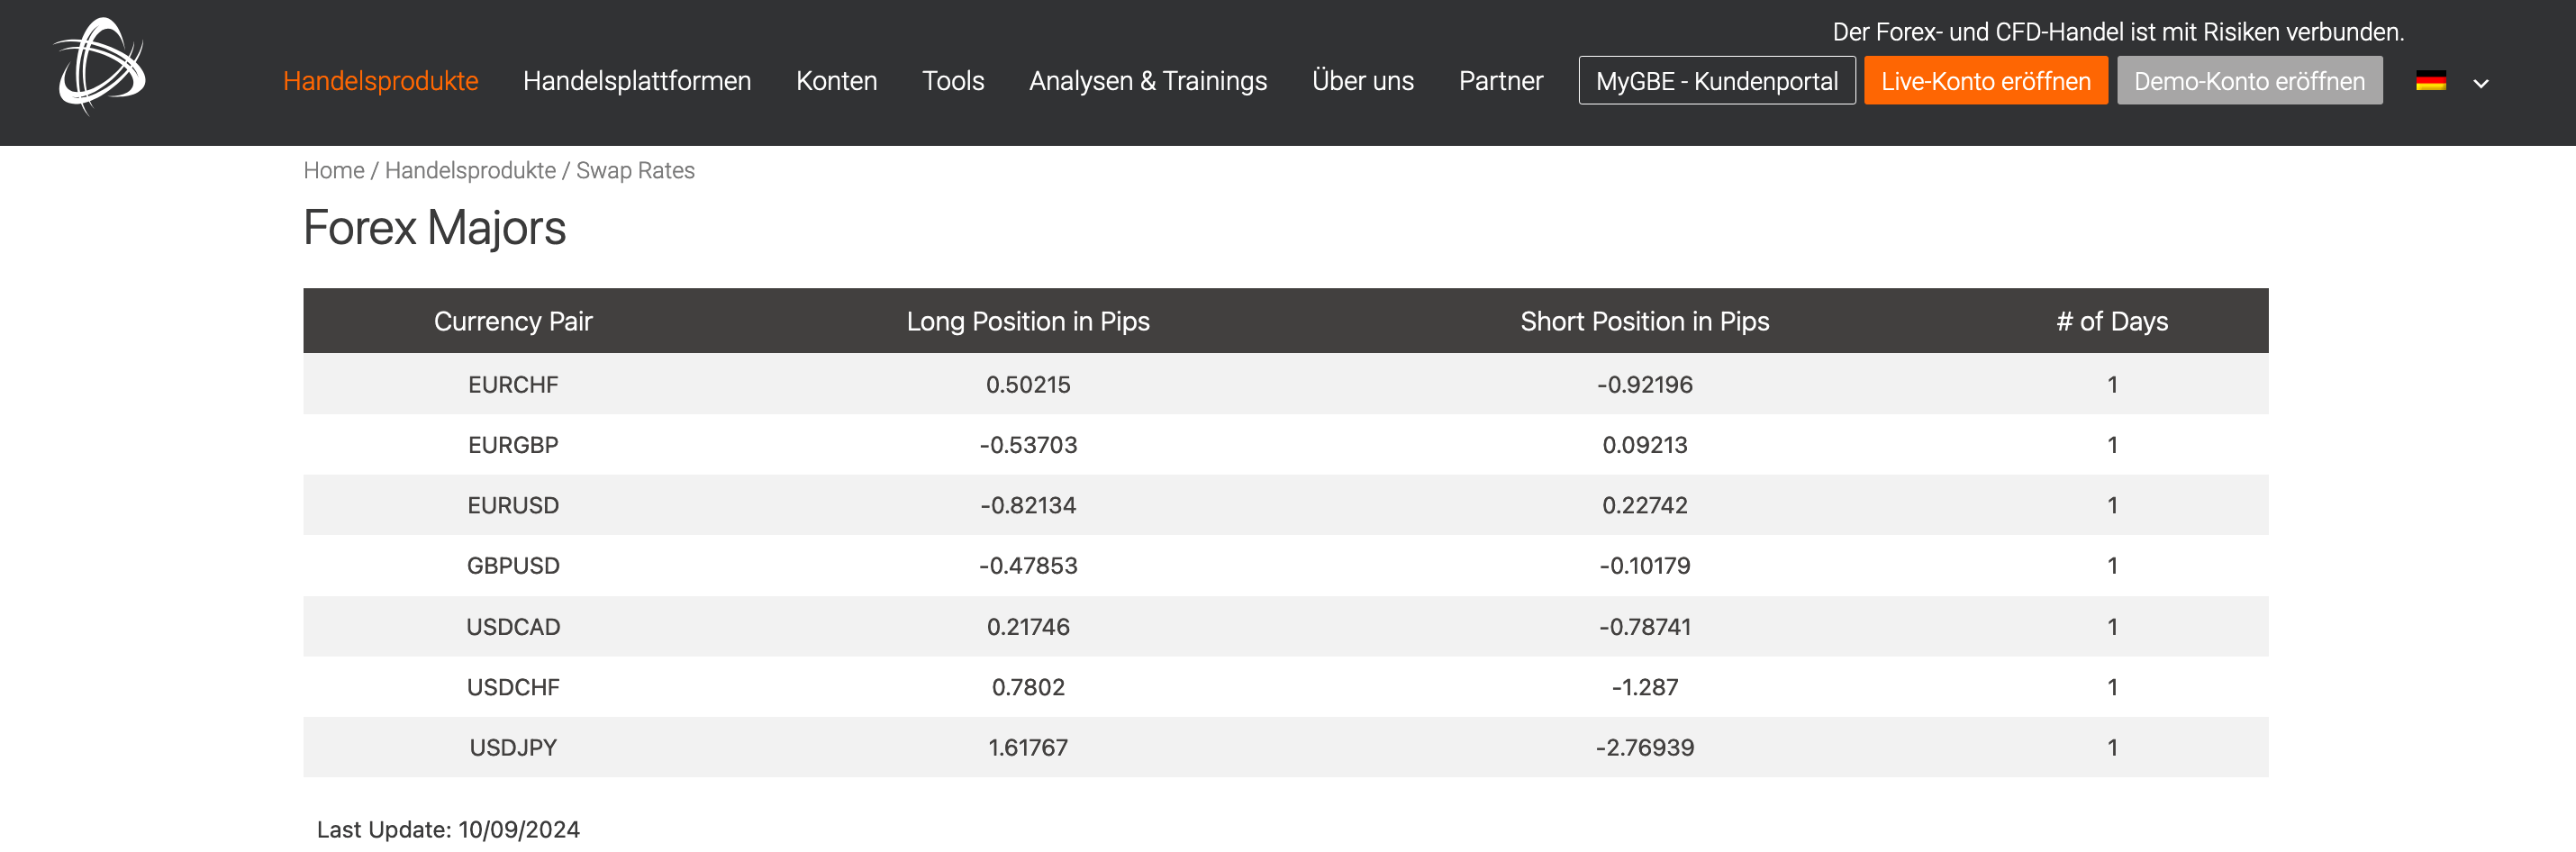Click the German flag language icon
2576x852 pixels.
pyautogui.click(x=2430, y=81)
